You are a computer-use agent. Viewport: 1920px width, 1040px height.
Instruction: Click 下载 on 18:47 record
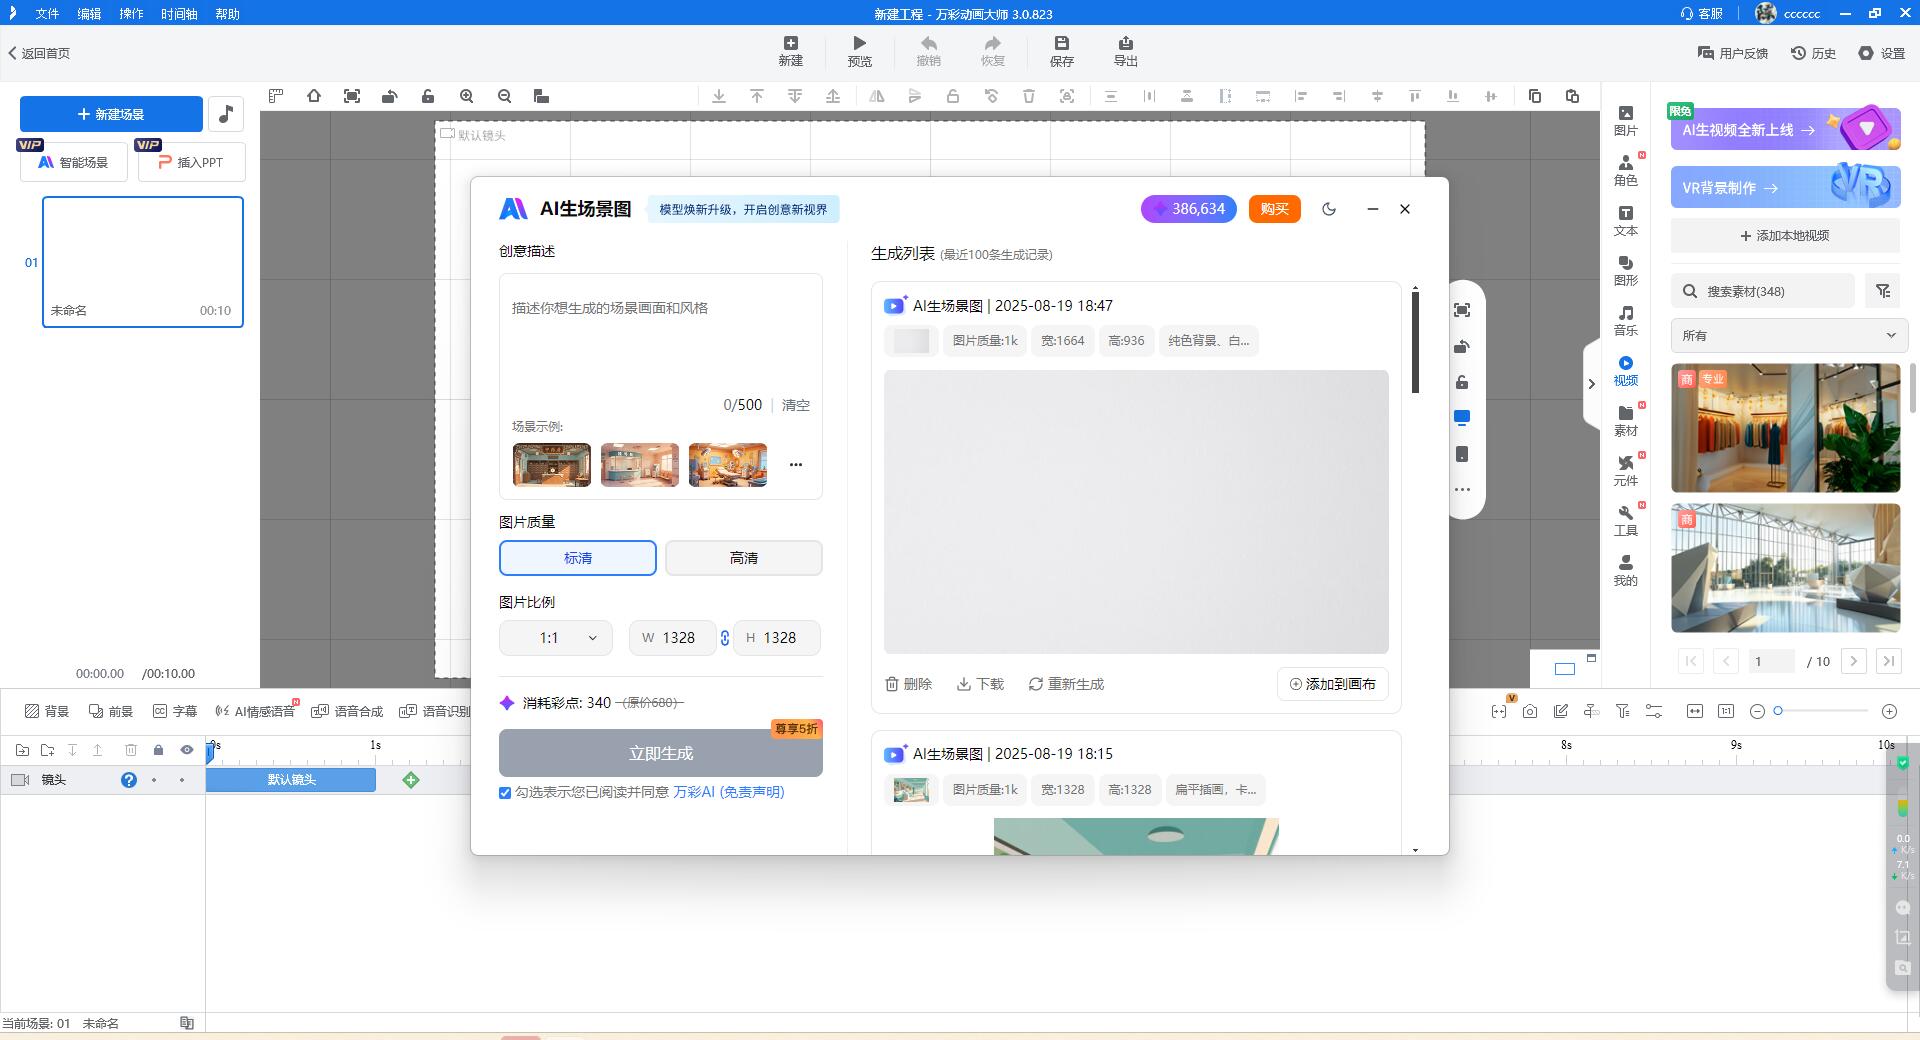pyautogui.click(x=980, y=684)
